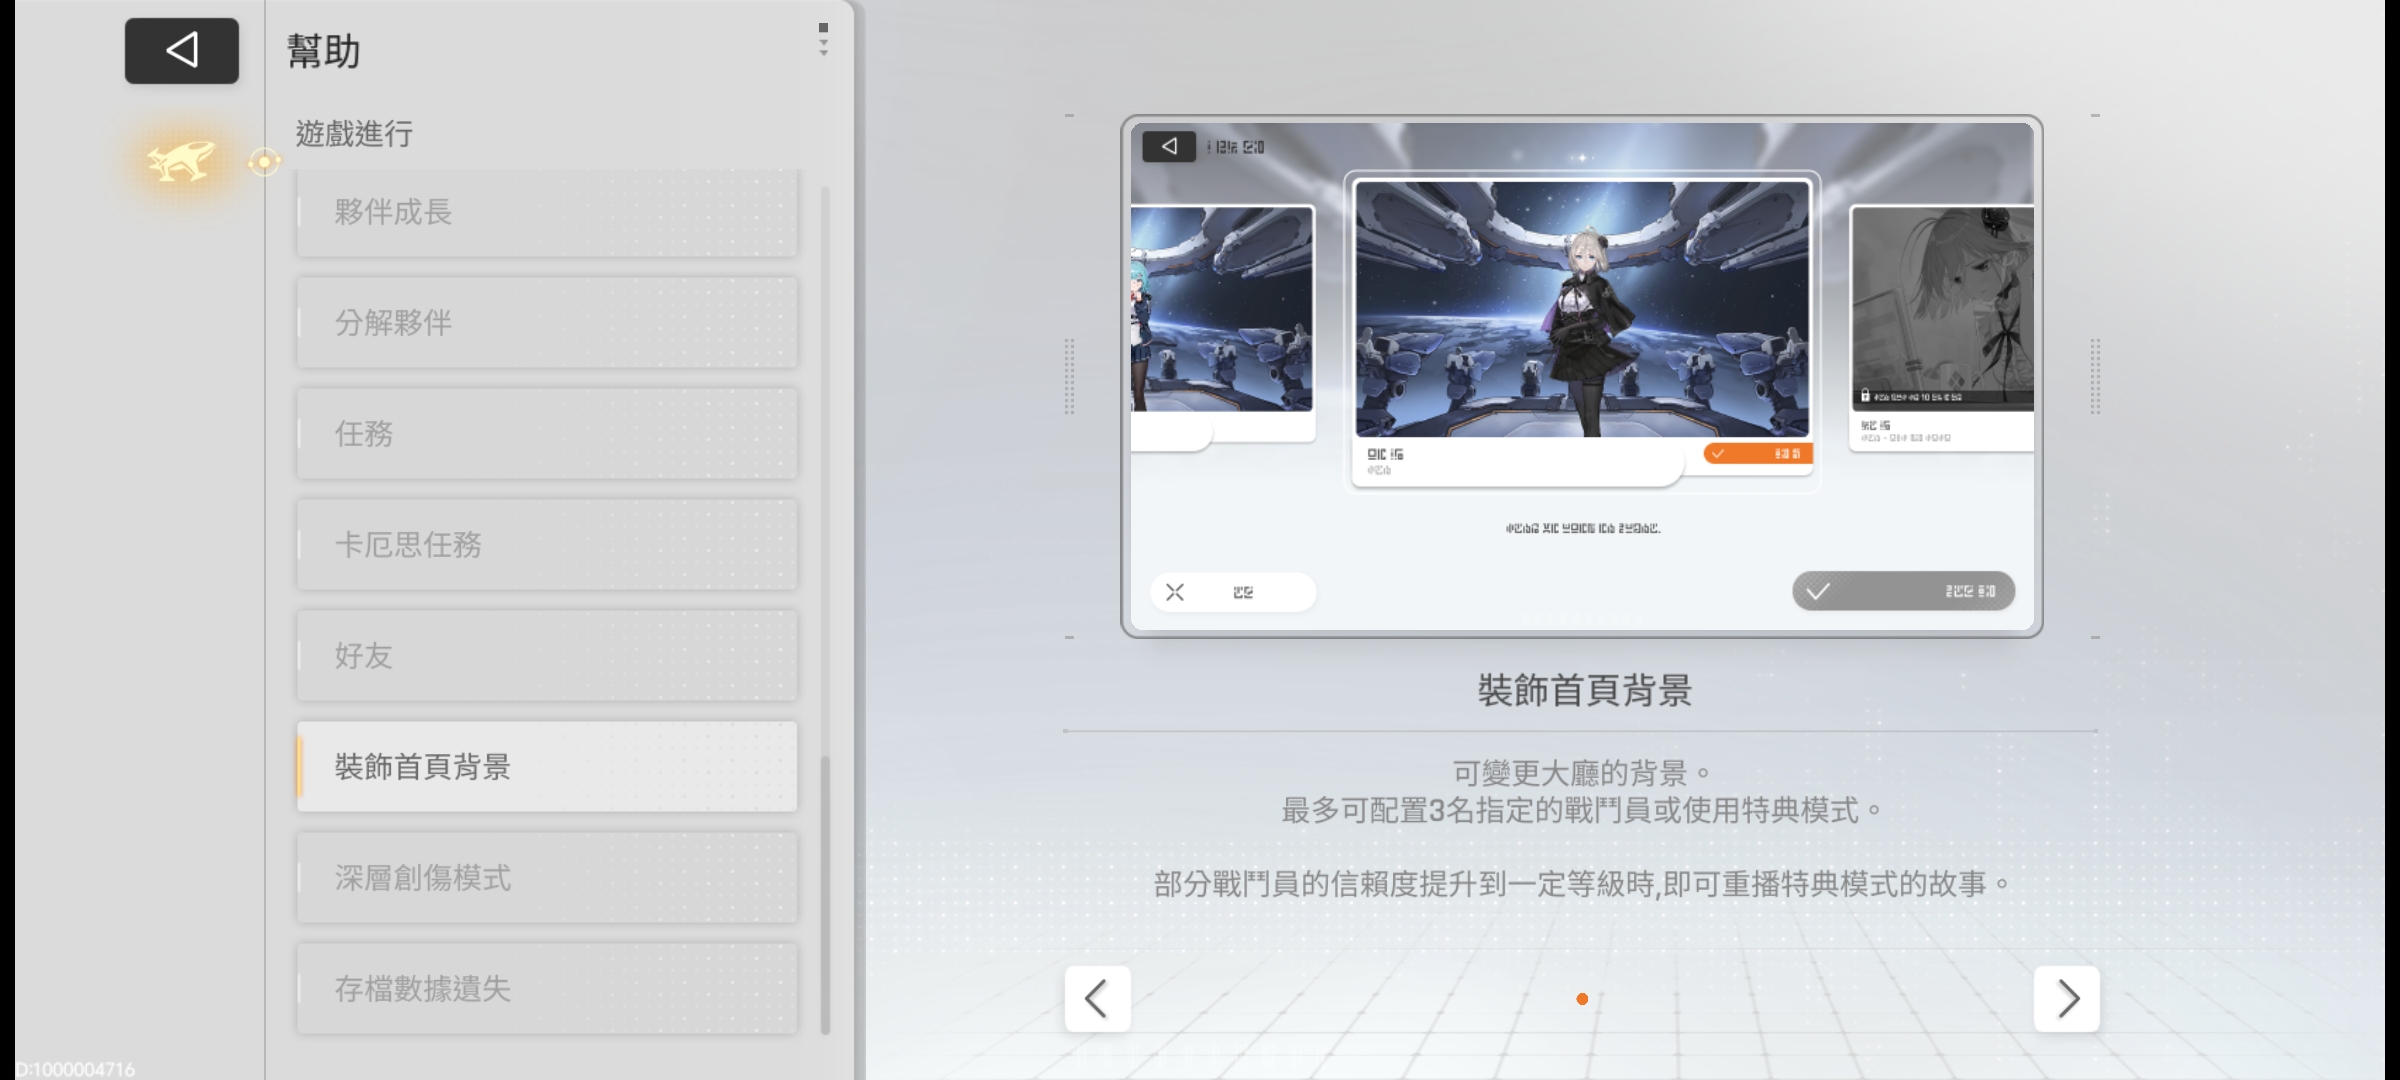Go to previous help page arrow
The height and width of the screenshot is (1080, 2400).
pos(1097,998)
